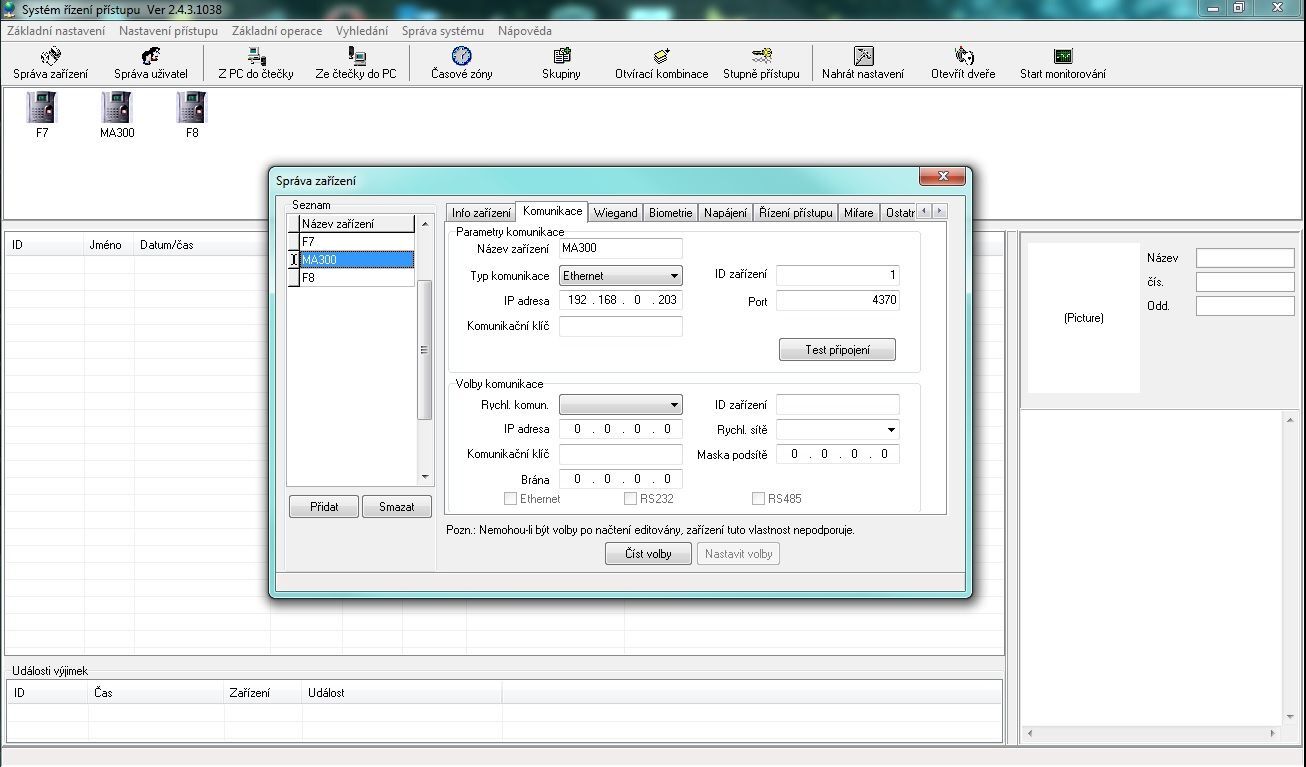1306x767 pixels.
Task: Click Test připojení button
Action: click(837, 350)
